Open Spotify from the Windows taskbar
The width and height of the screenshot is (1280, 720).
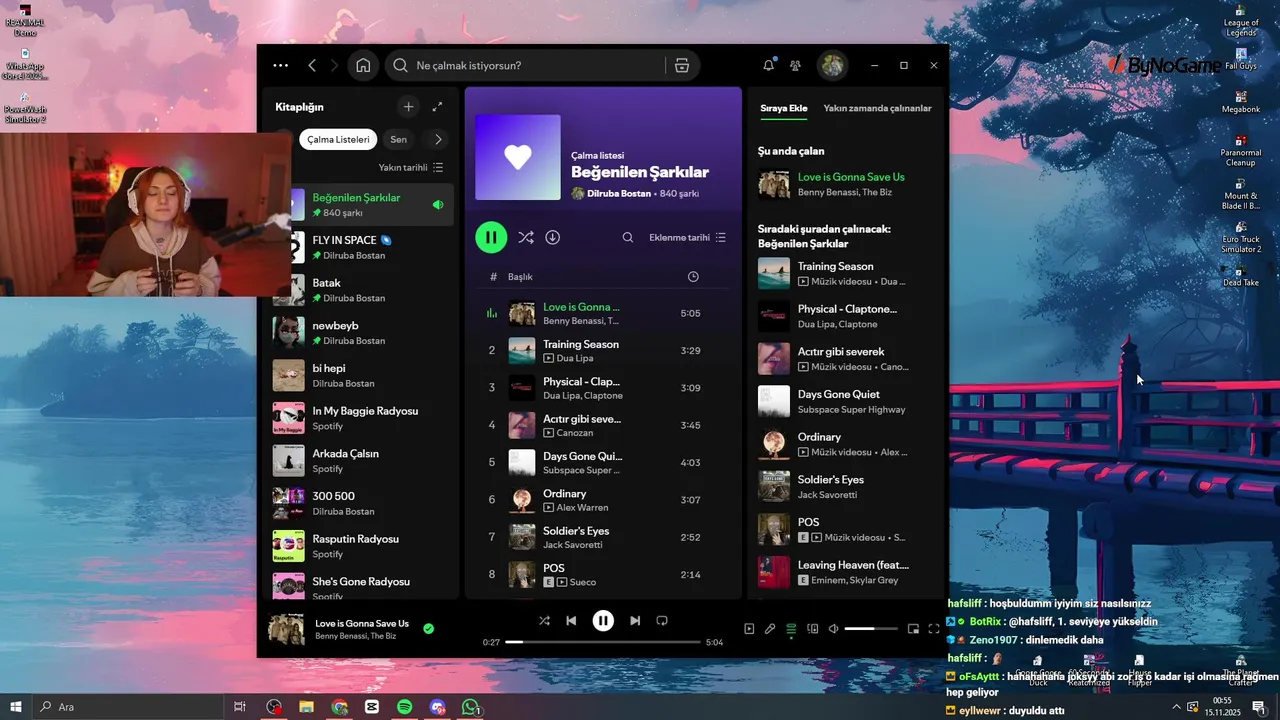(405, 707)
